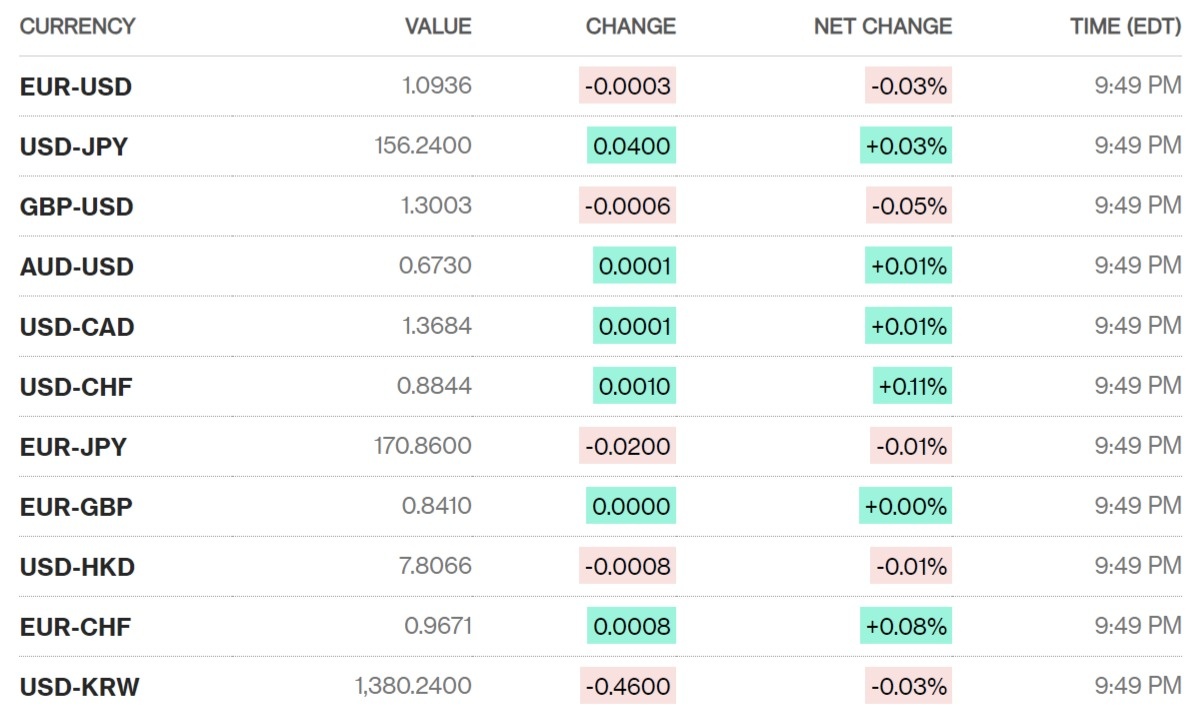Select the GBP-USD currency row link

click(x=76, y=207)
